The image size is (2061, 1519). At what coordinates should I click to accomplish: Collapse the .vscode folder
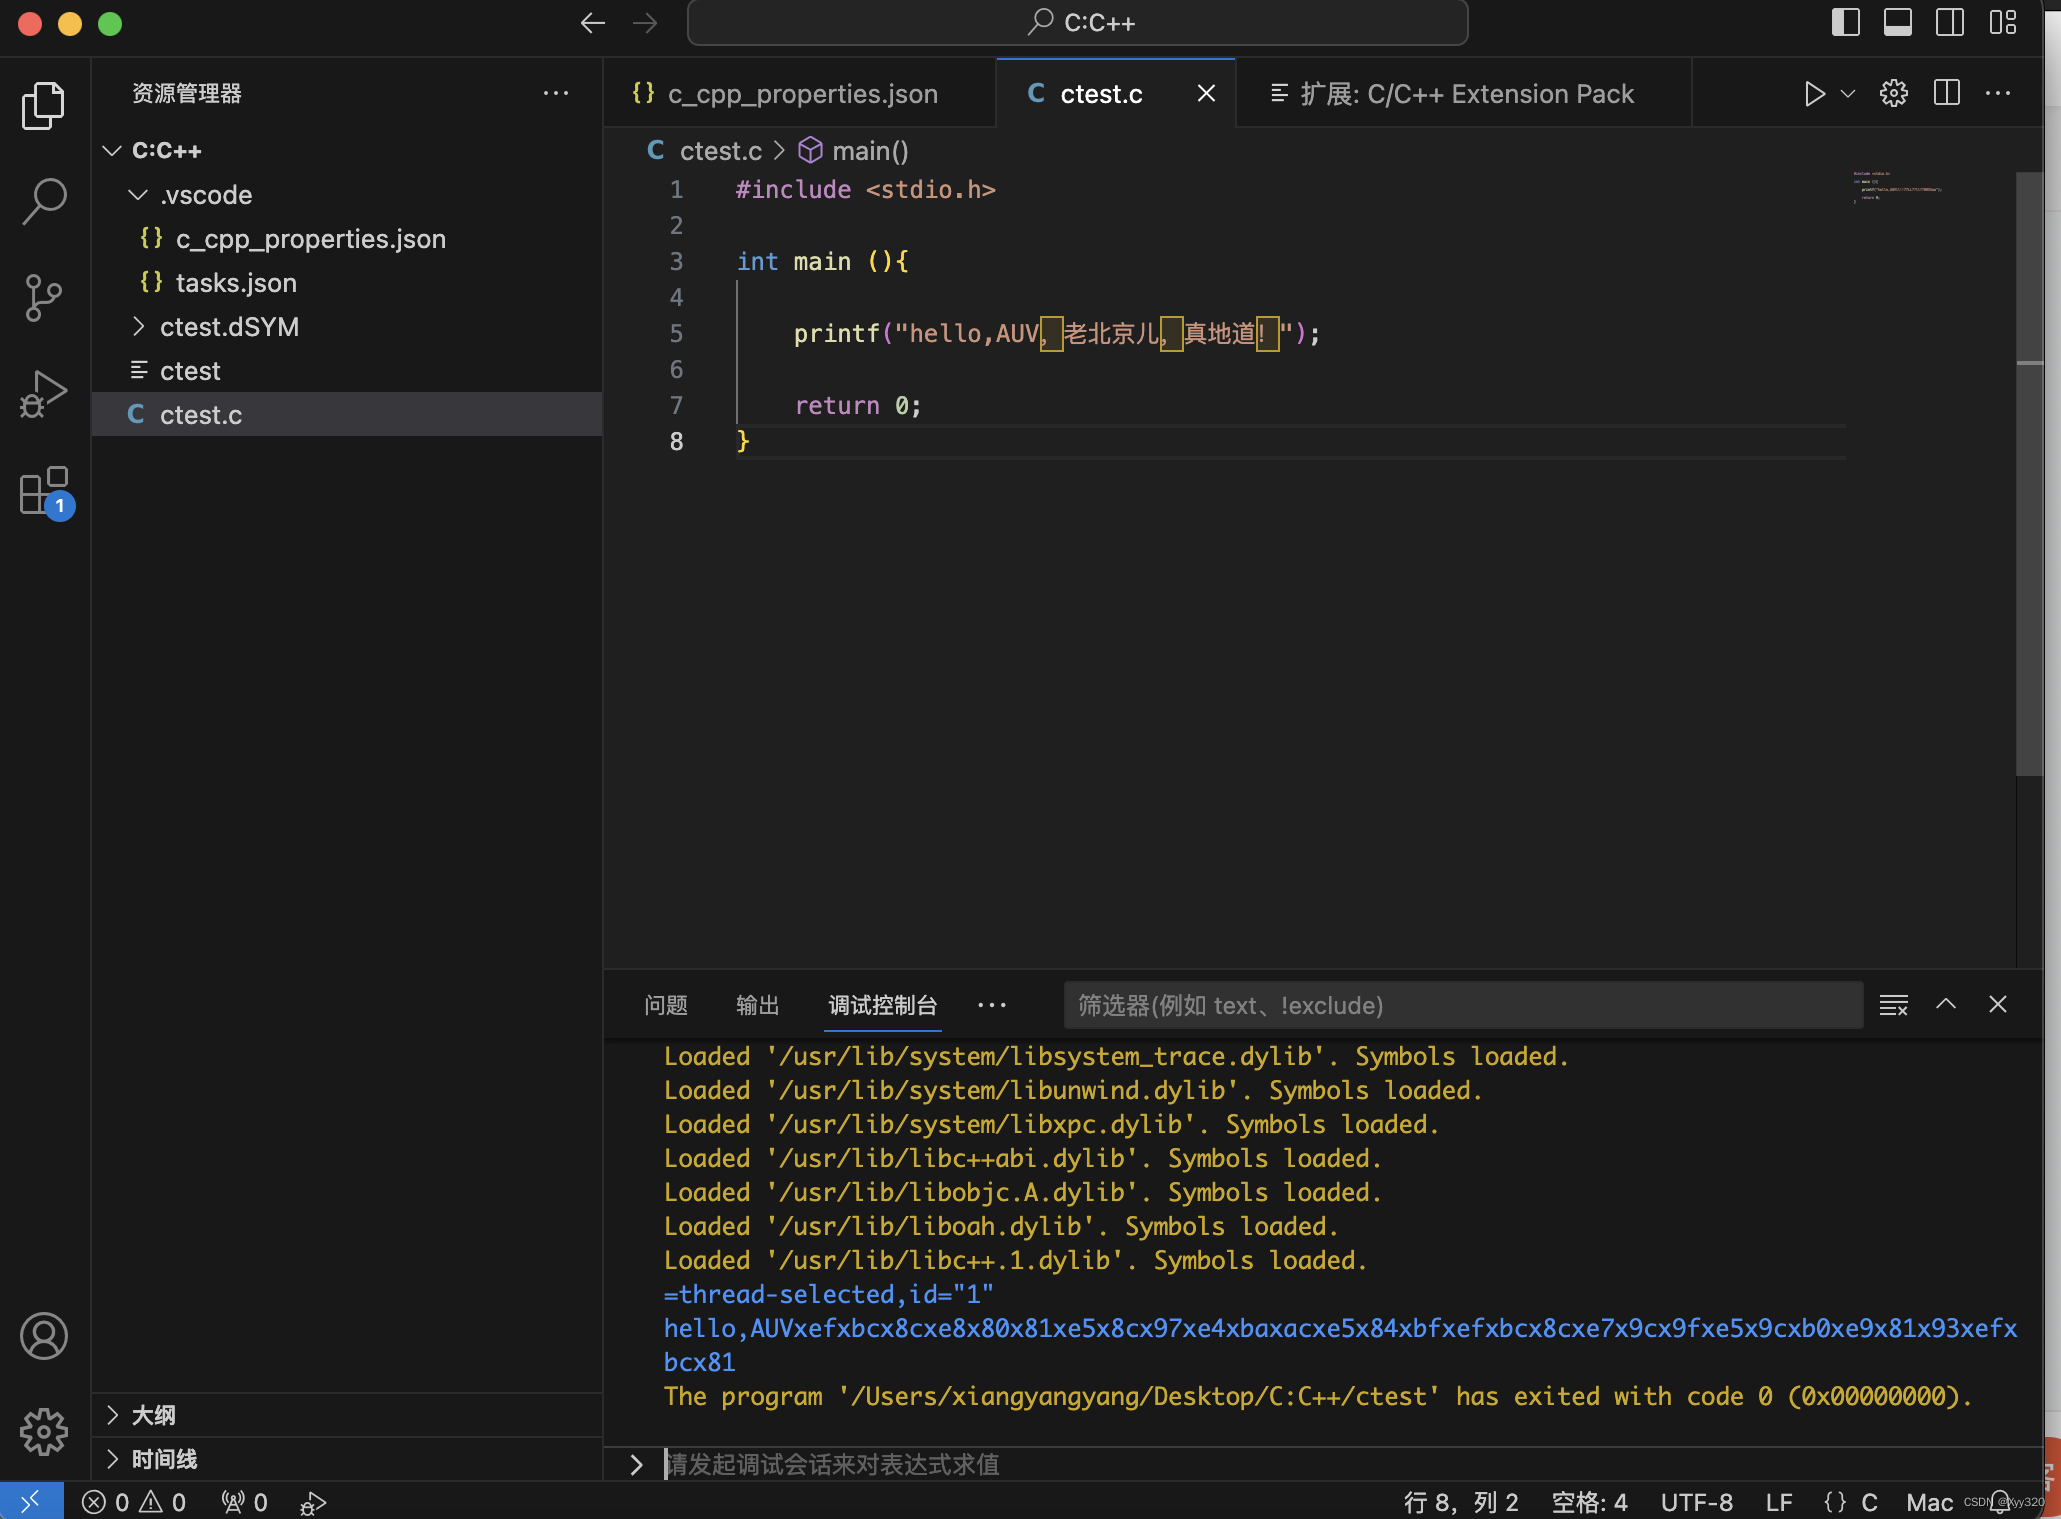coord(139,194)
